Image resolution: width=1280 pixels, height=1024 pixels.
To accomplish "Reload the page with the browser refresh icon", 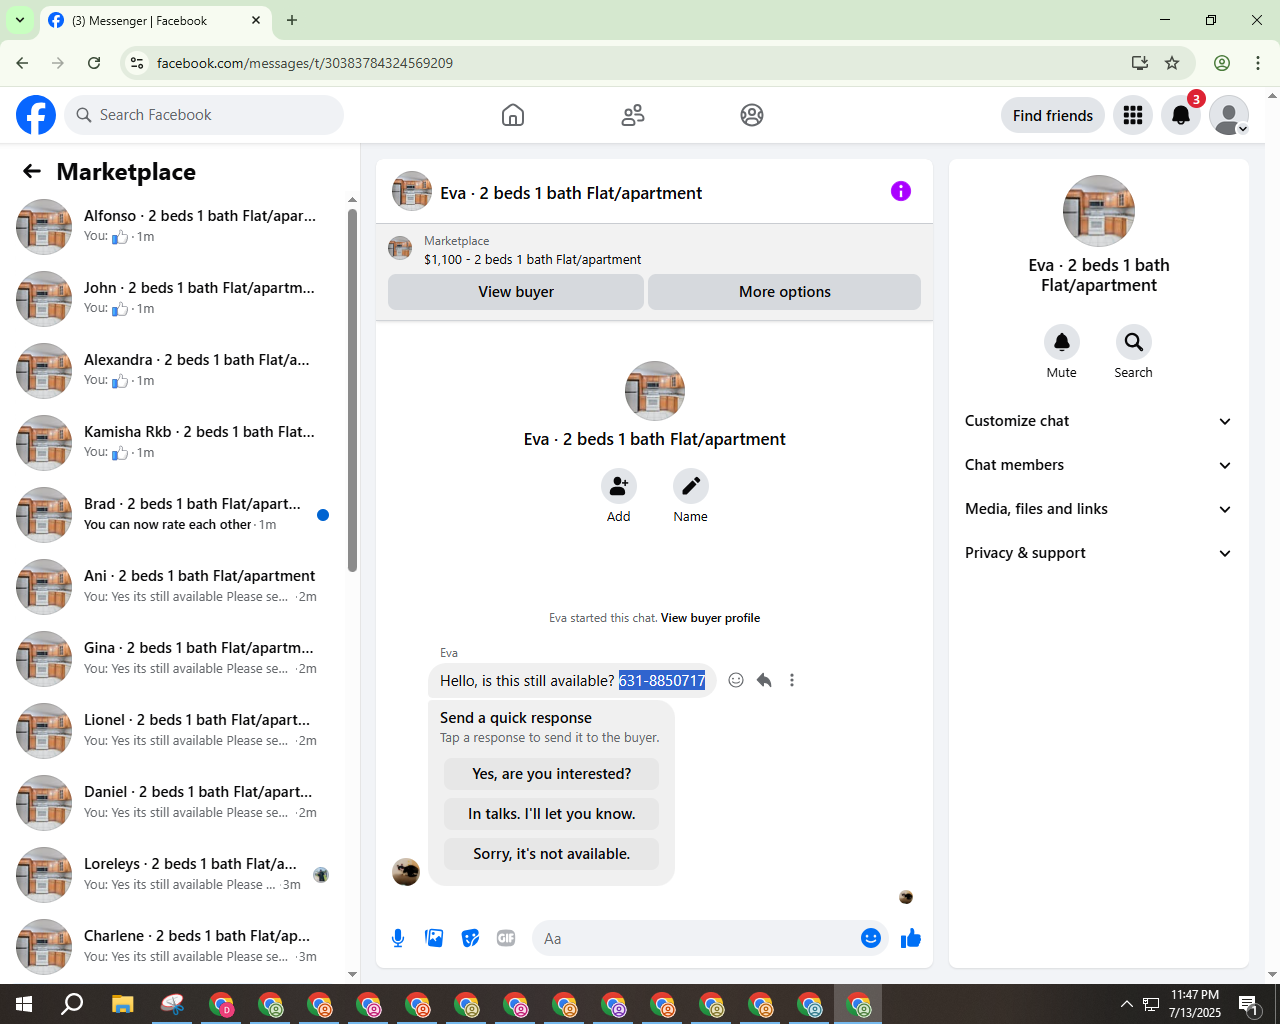I will [x=94, y=63].
